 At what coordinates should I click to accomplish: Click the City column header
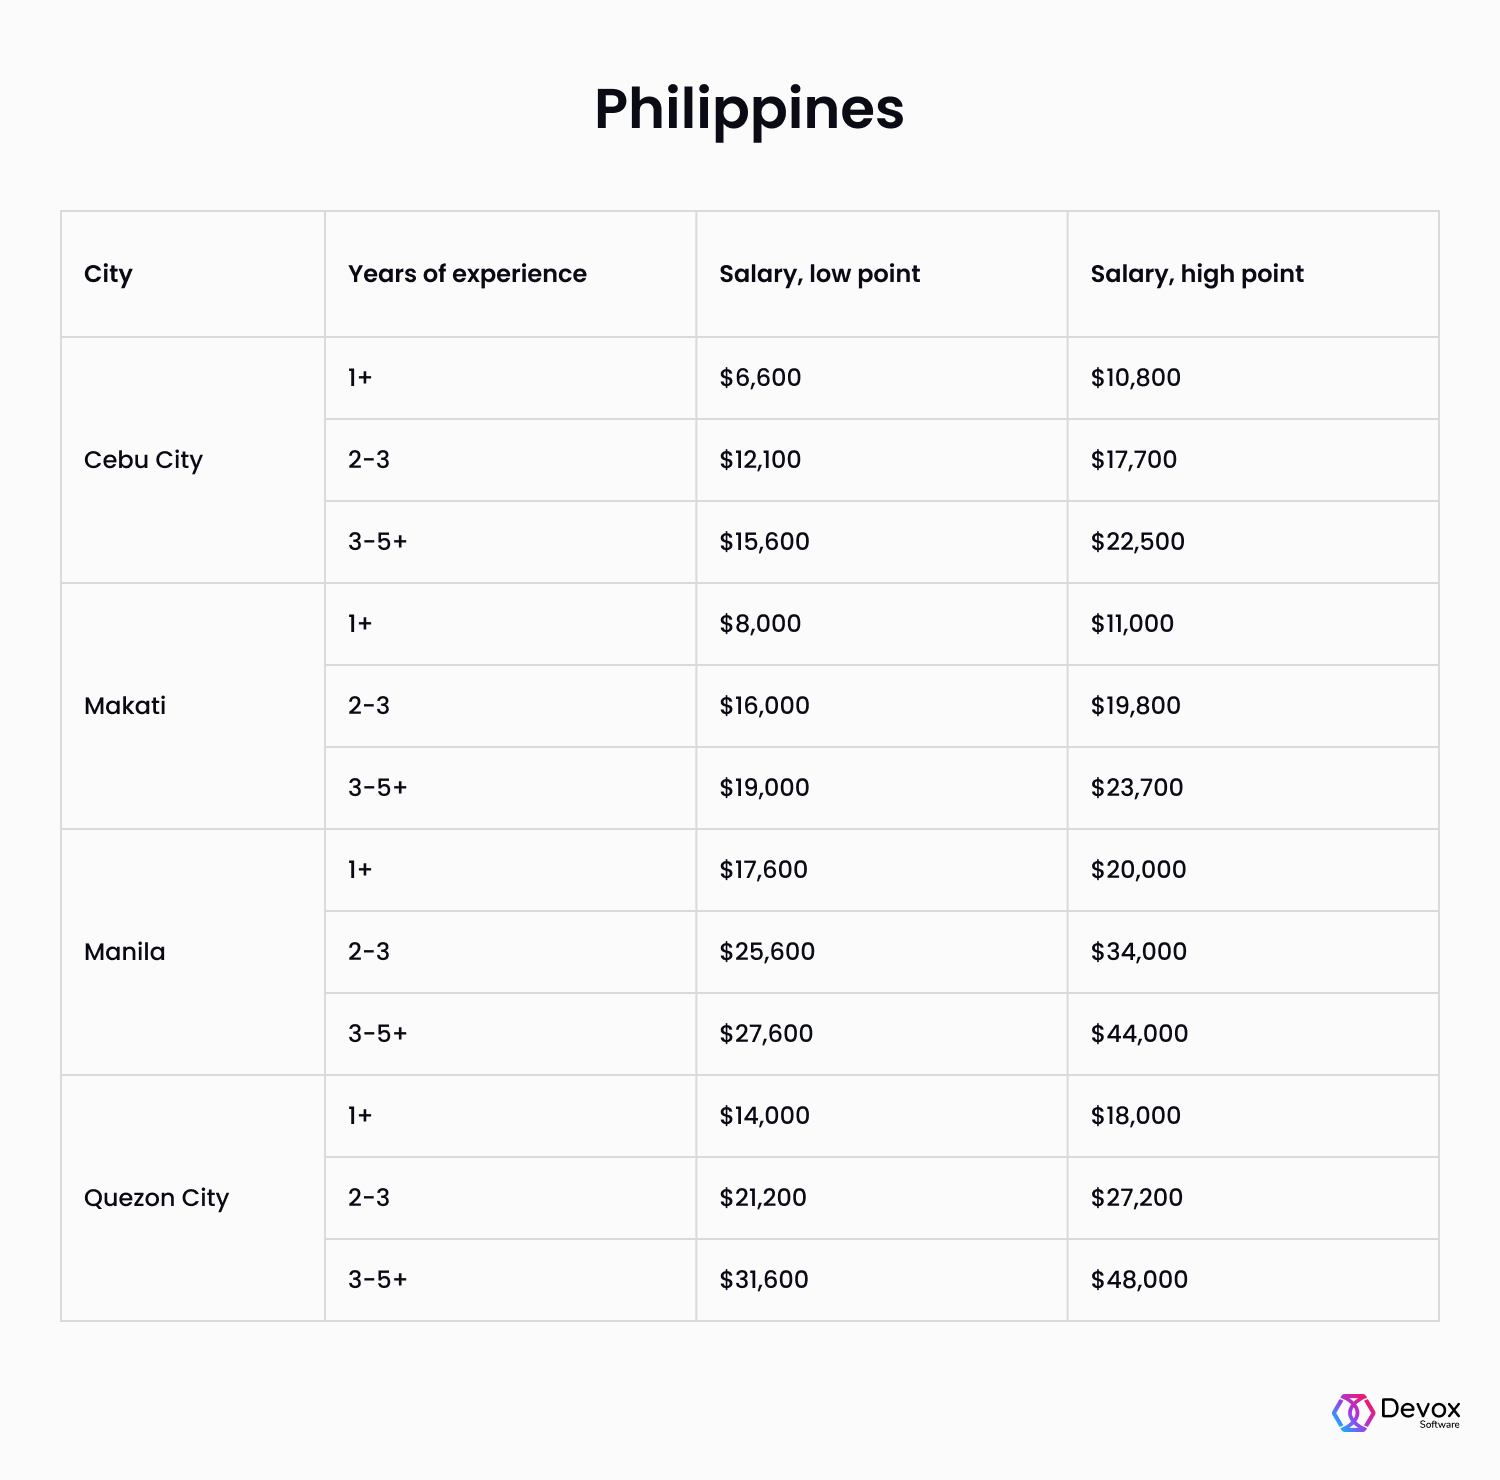point(108,274)
